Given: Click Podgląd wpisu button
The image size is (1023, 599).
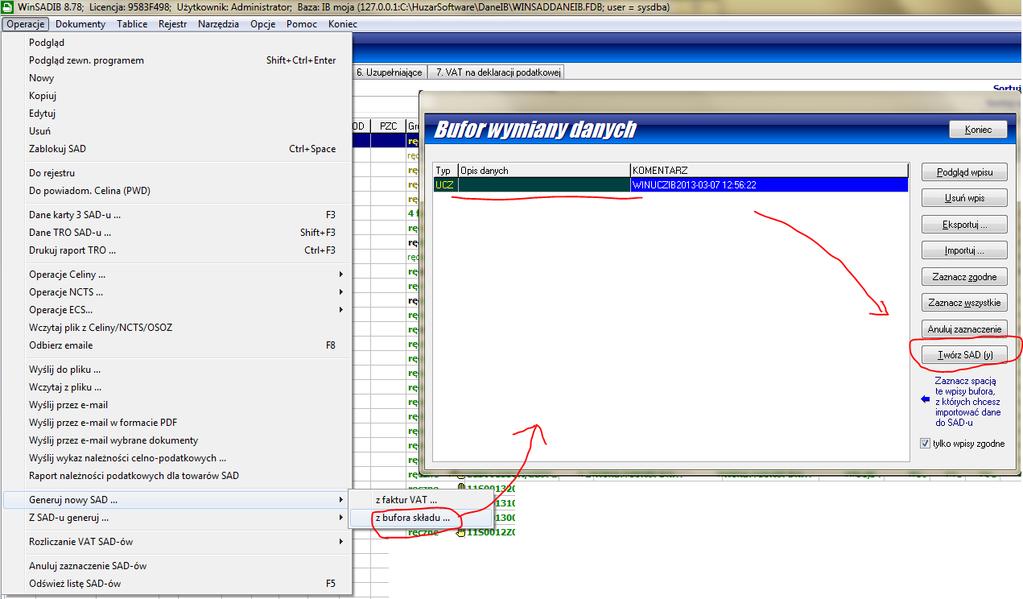Looking at the screenshot, I should point(964,172).
